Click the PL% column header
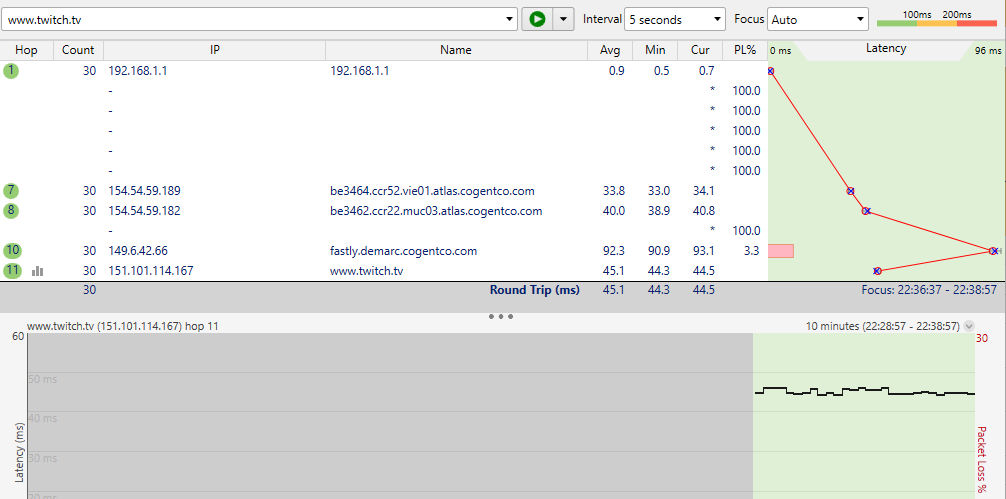Viewport: 1006px width, 499px height. (x=744, y=50)
